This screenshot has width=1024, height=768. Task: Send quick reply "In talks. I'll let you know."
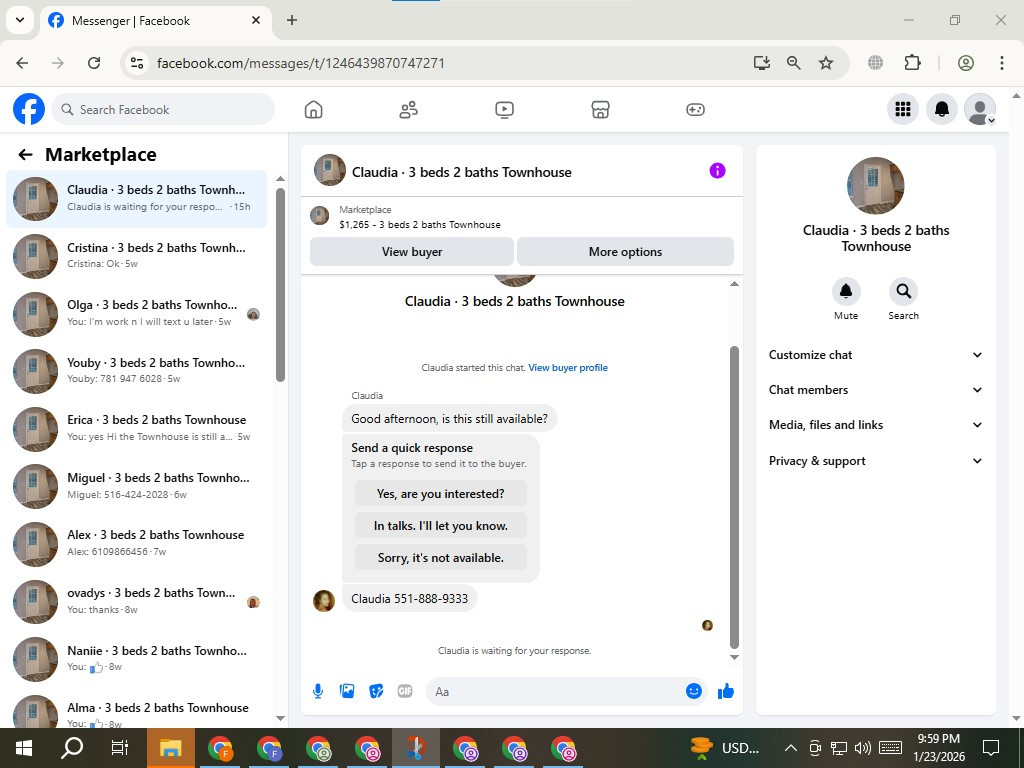441,526
